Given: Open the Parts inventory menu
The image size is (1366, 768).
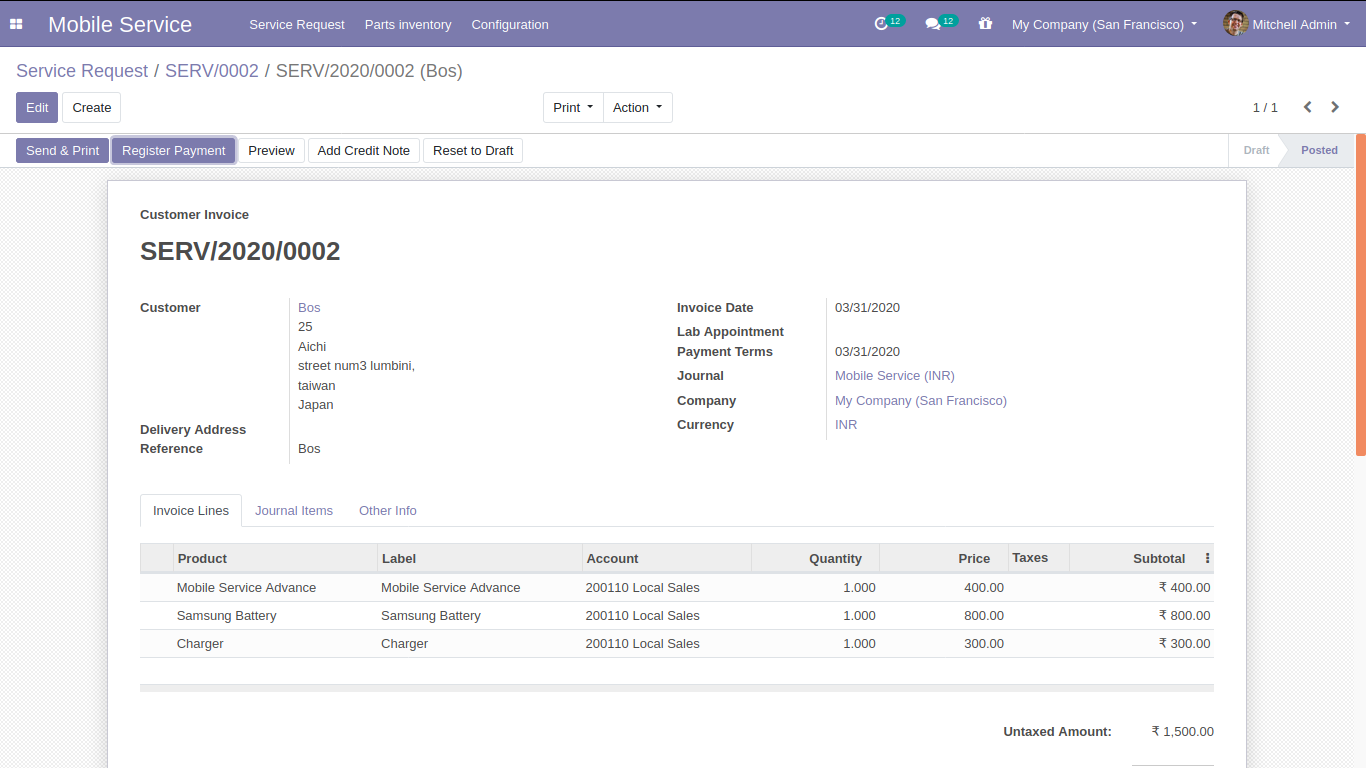Looking at the screenshot, I should pos(407,24).
